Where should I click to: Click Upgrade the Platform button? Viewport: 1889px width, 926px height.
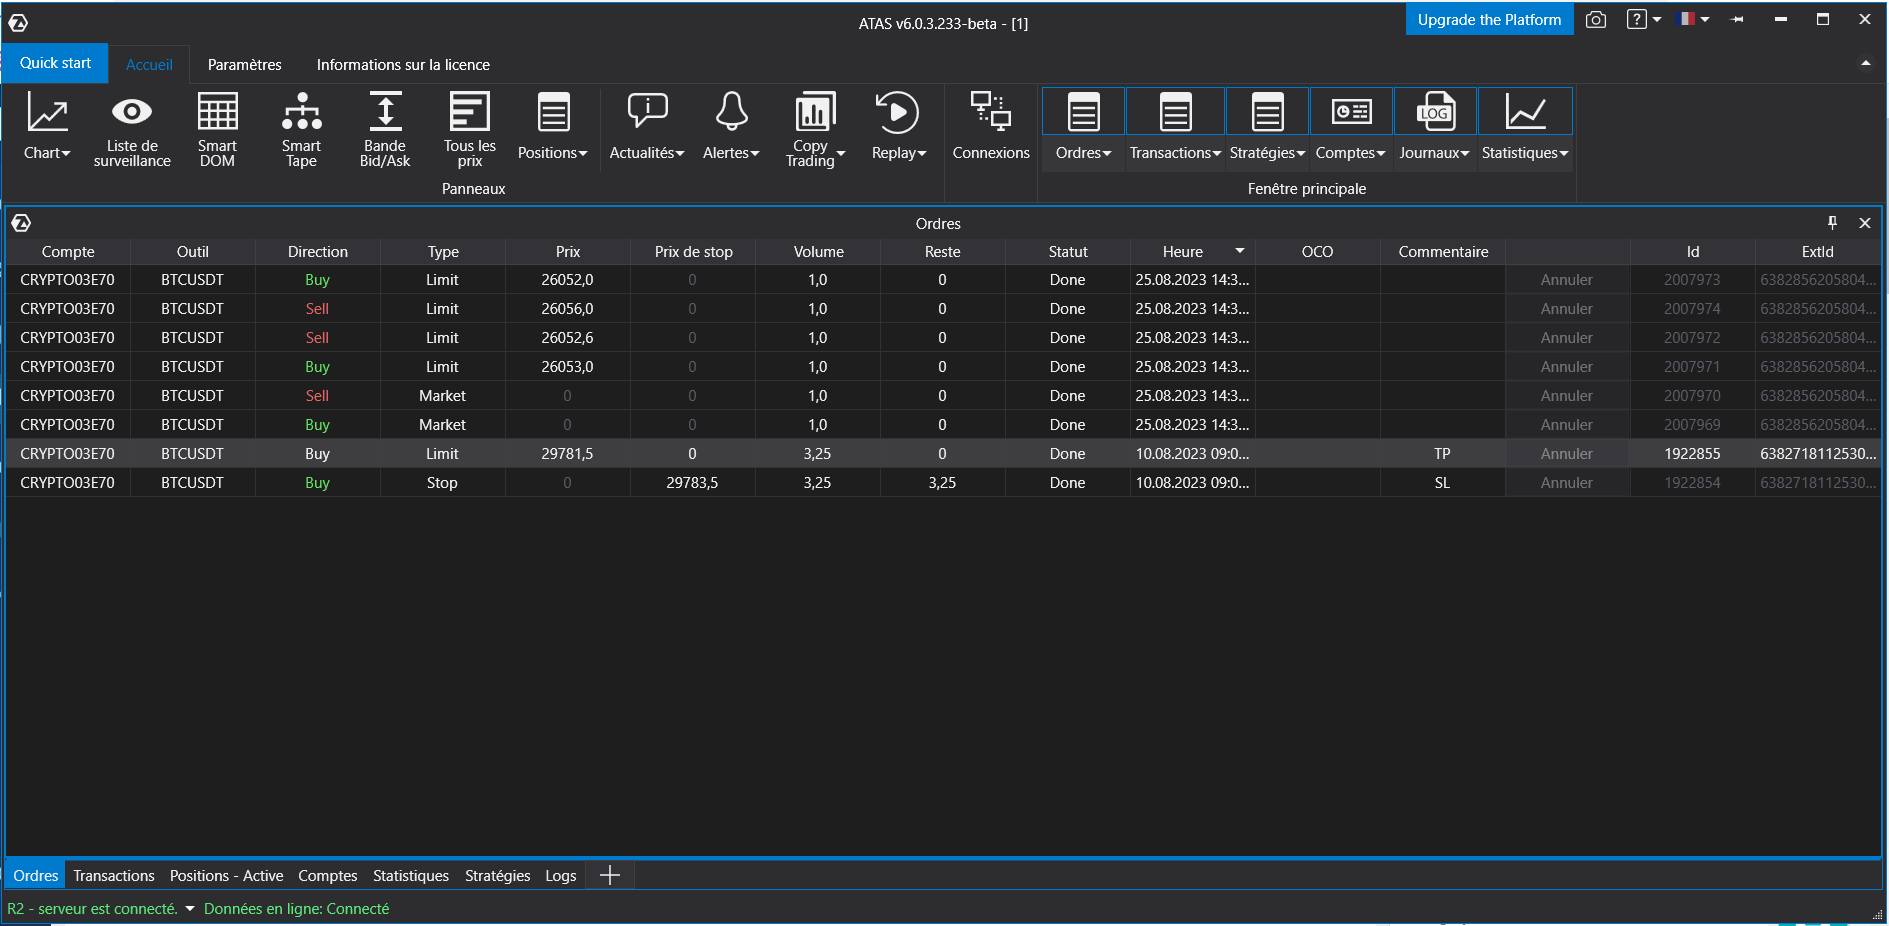coord(1489,20)
